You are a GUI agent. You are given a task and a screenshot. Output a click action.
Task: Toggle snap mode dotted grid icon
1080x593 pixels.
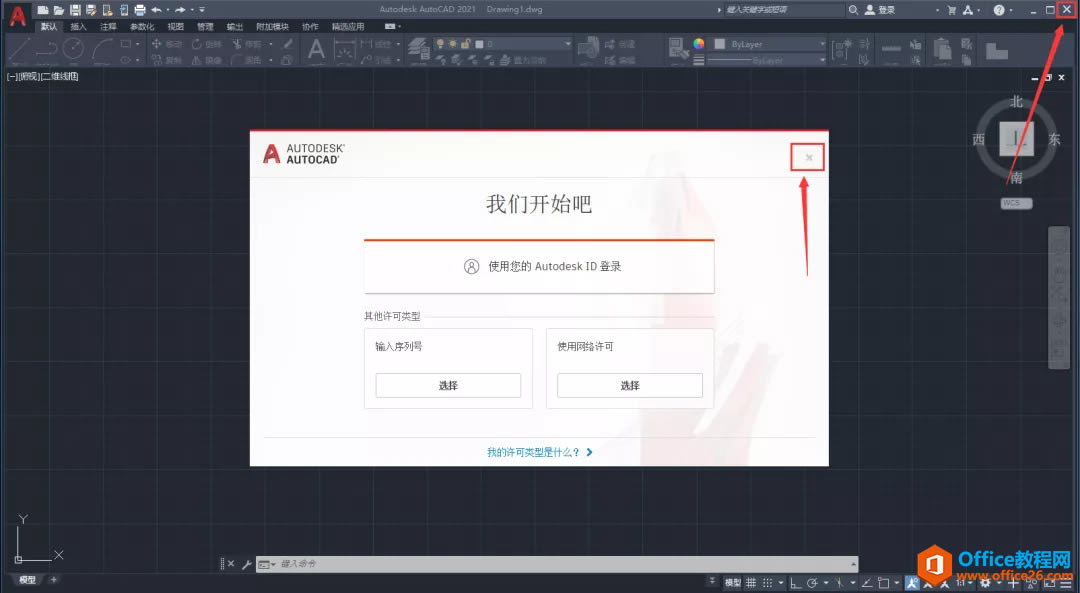click(x=767, y=583)
